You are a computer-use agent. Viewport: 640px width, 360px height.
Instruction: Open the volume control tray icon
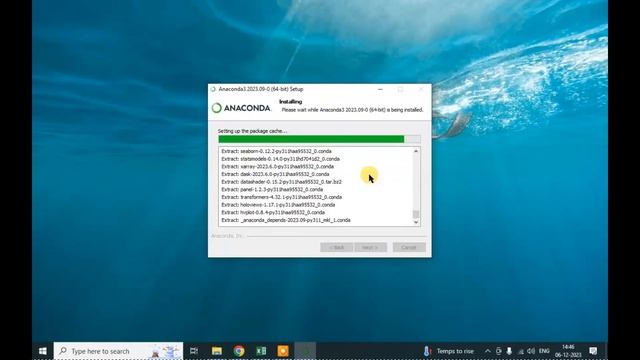tap(531, 351)
